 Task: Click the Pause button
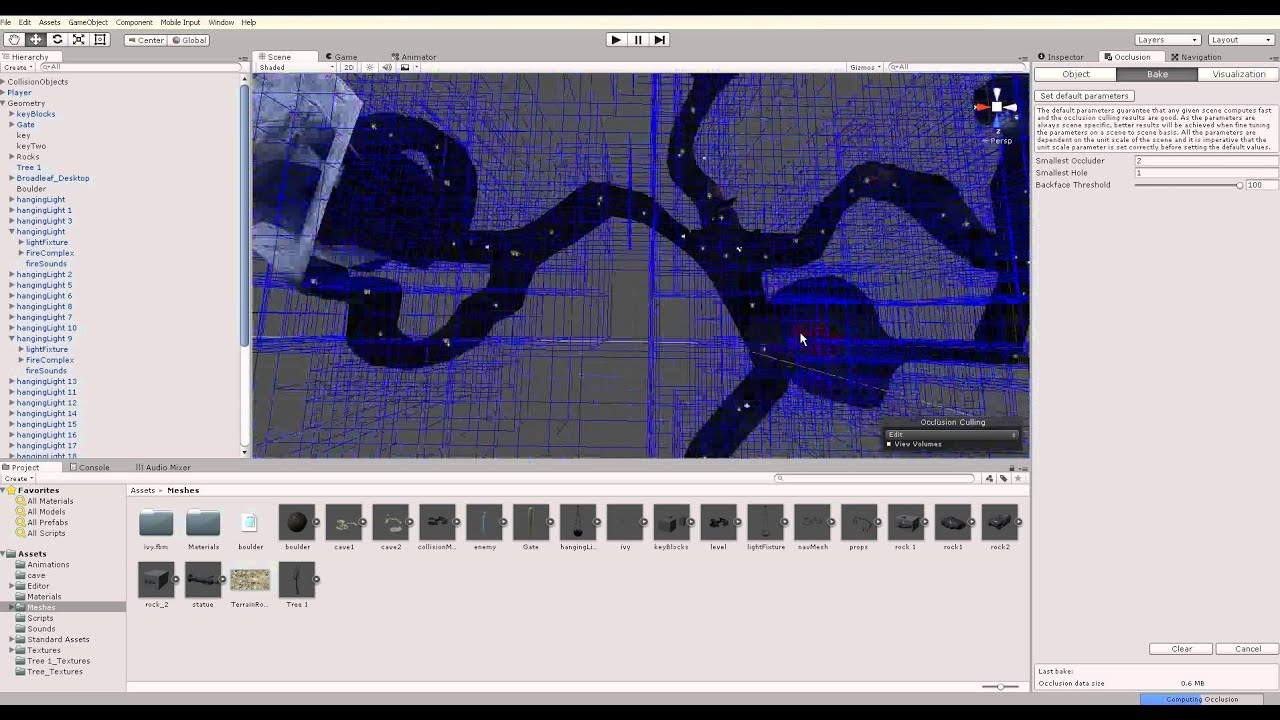point(638,40)
